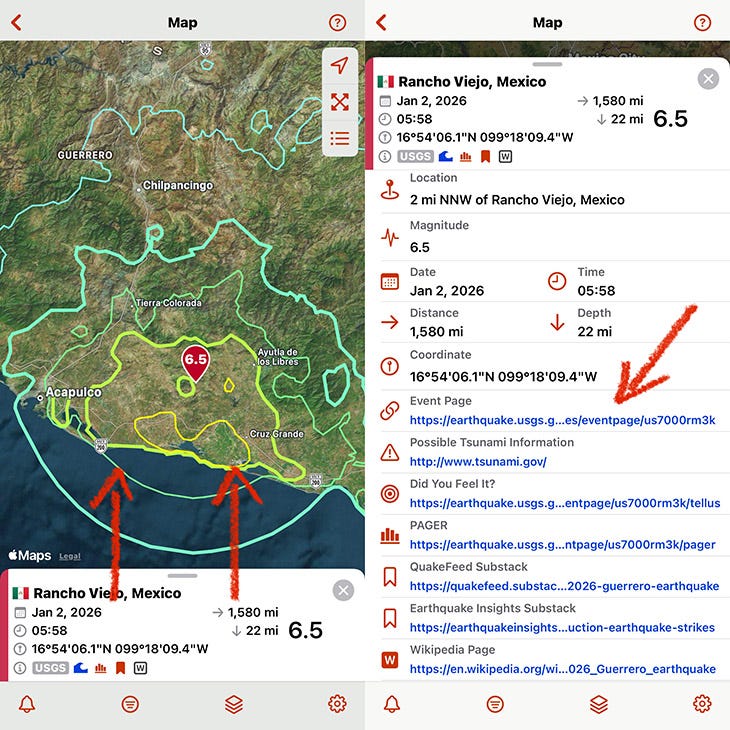
Task: Tap the USGS badge in the right panel header
Action: click(415, 156)
